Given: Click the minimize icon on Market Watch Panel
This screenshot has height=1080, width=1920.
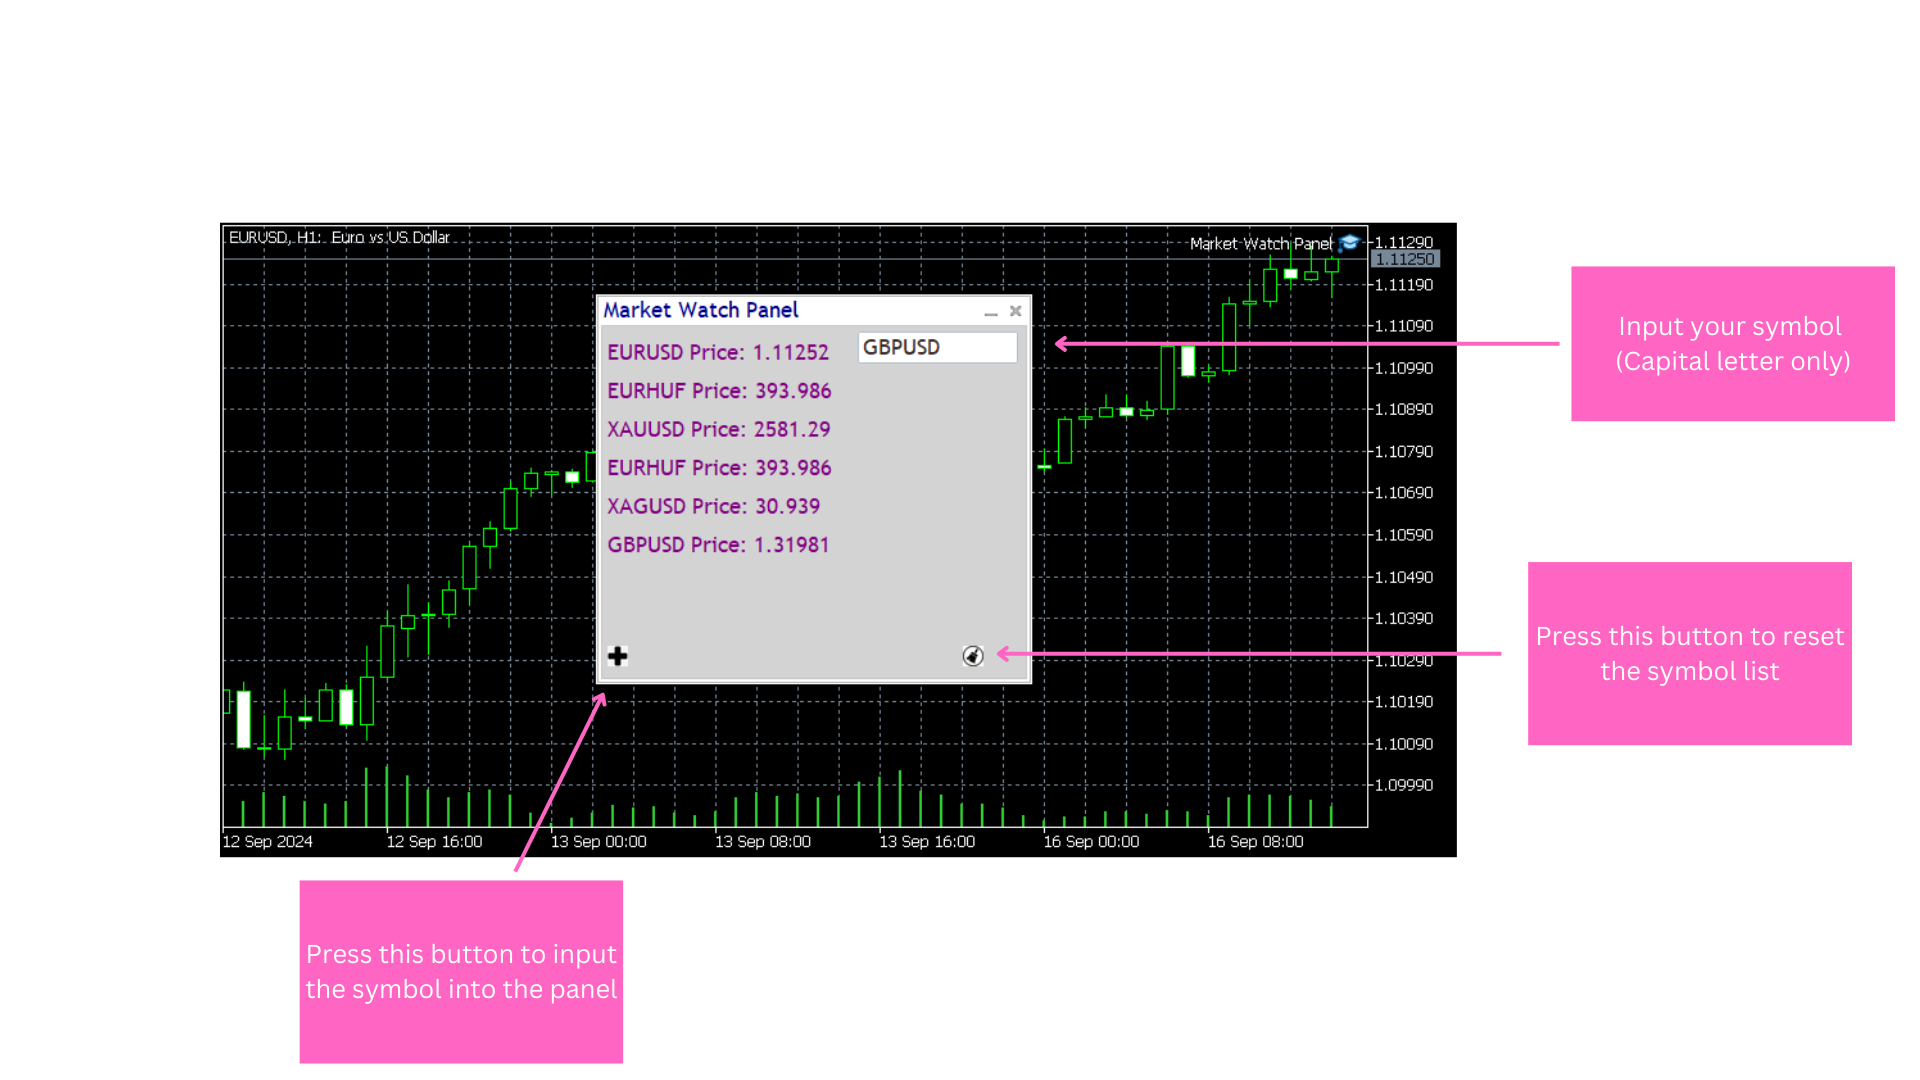Looking at the screenshot, I should click(x=991, y=313).
